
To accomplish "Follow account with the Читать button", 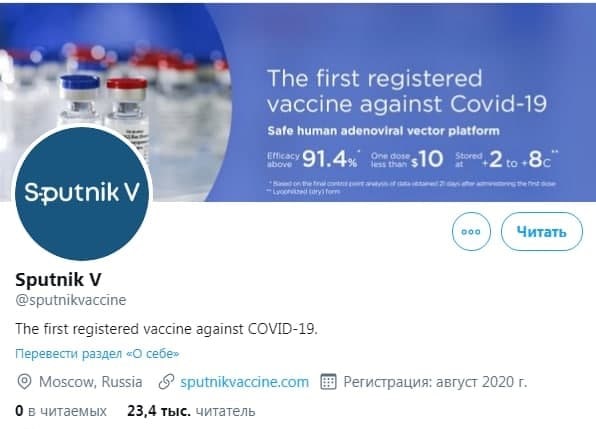I will (542, 231).
